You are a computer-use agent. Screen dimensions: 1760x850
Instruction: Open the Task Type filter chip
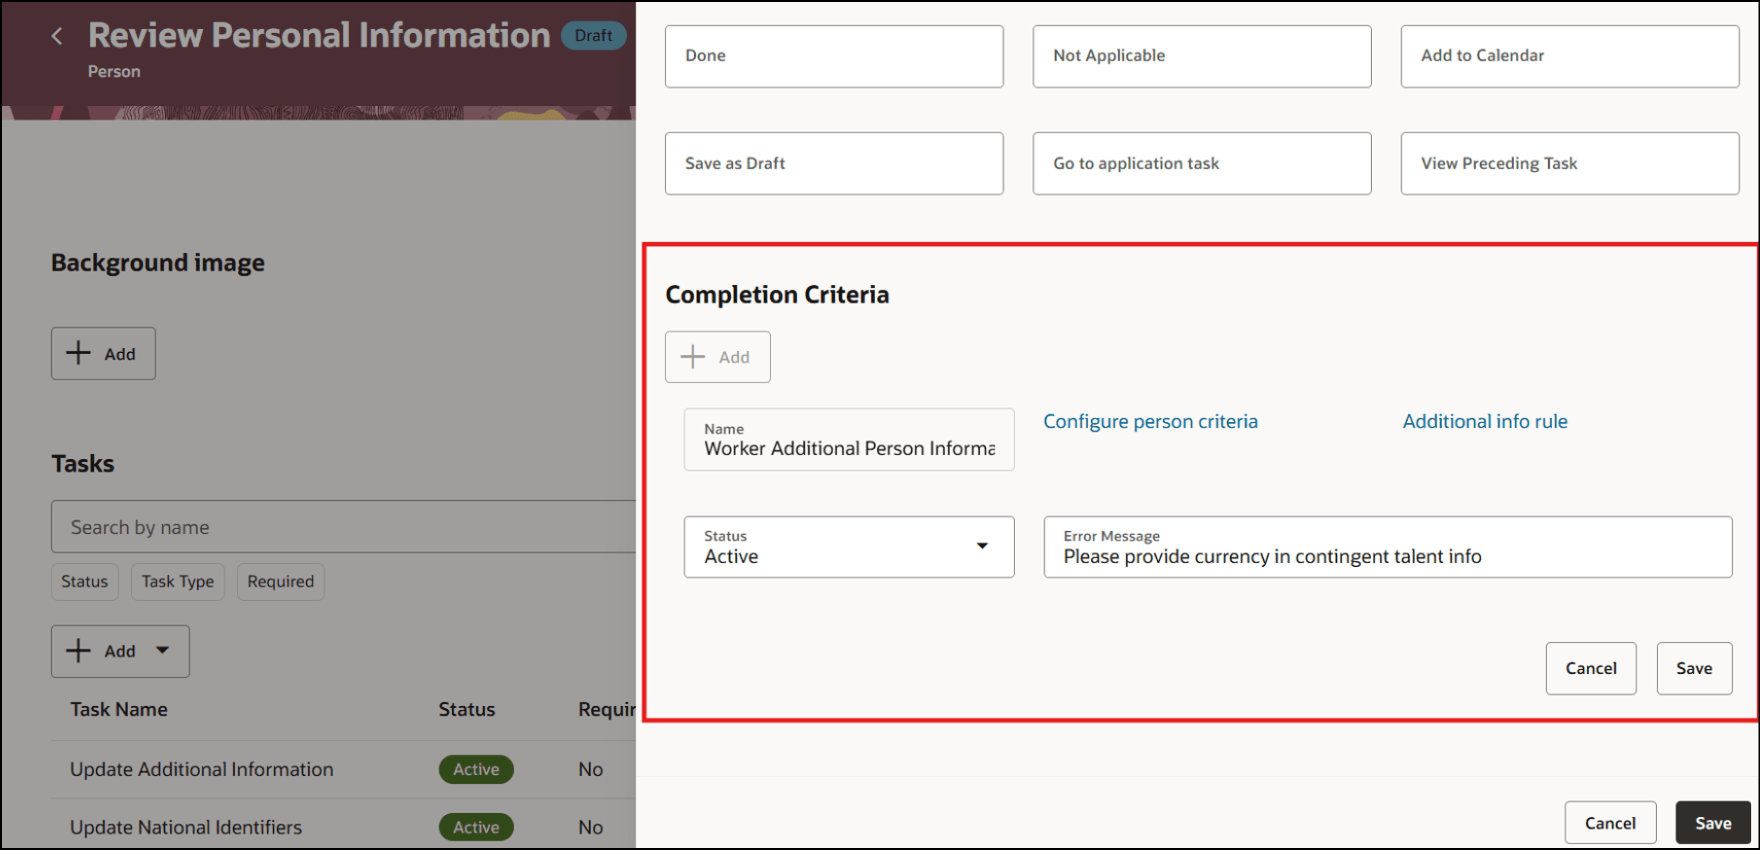pyautogui.click(x=178, y=582)
